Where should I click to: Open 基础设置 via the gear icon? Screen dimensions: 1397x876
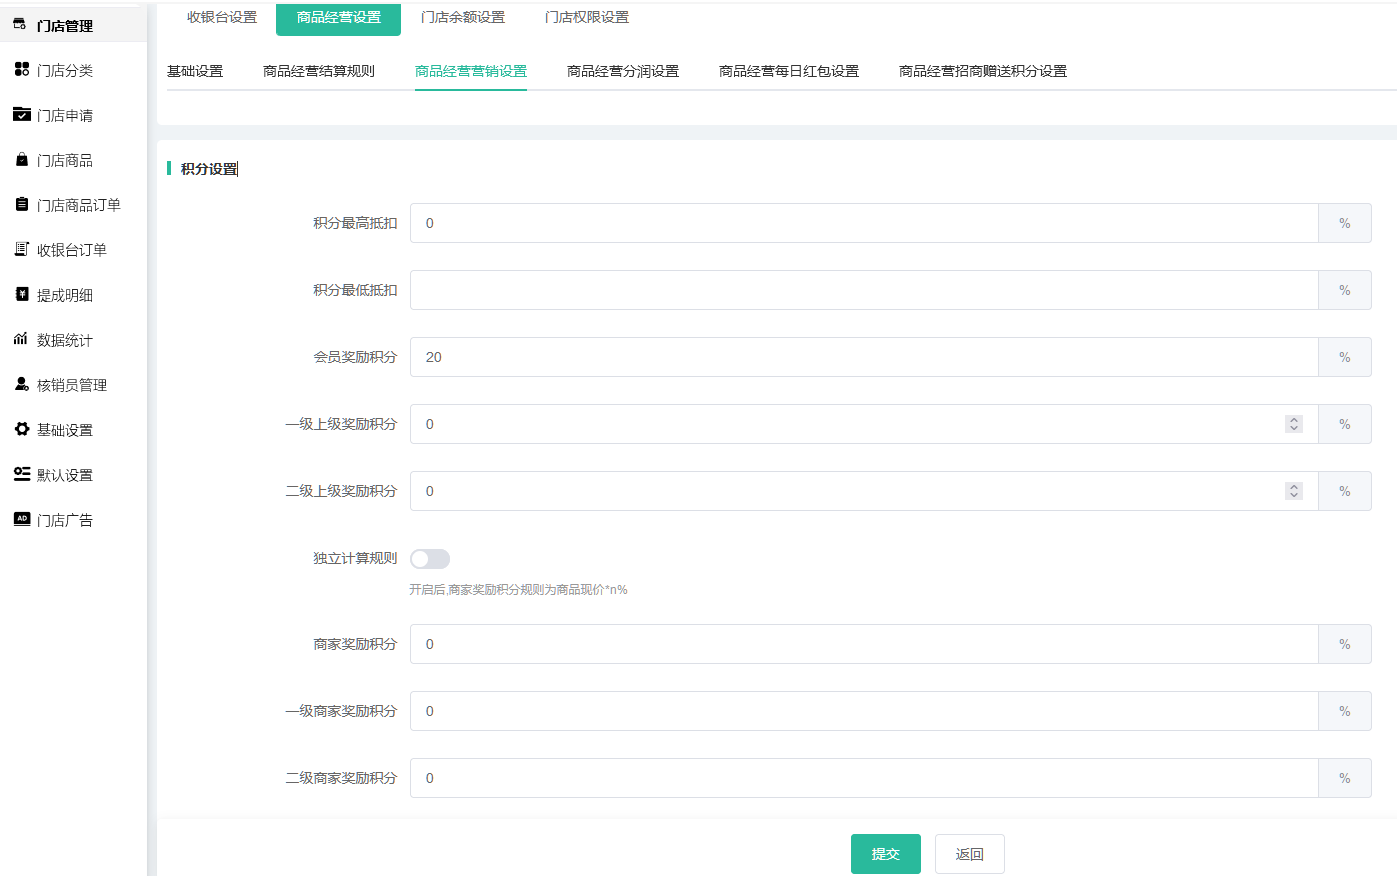pyautogui.click(x=22, y=429)
